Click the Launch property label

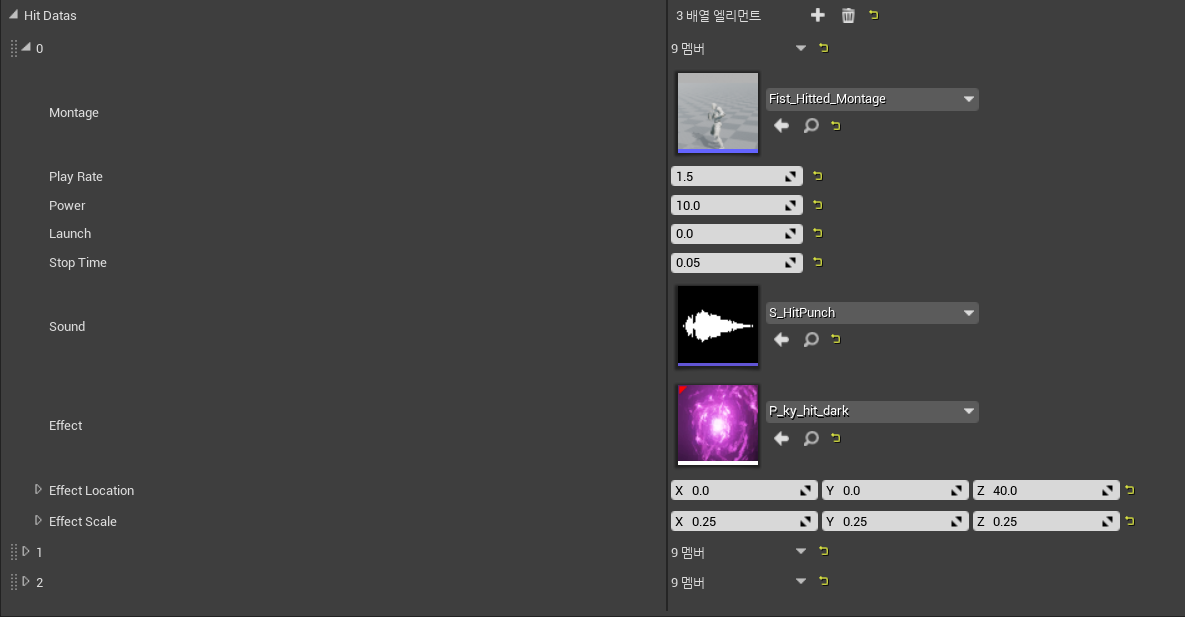(70, 234)
